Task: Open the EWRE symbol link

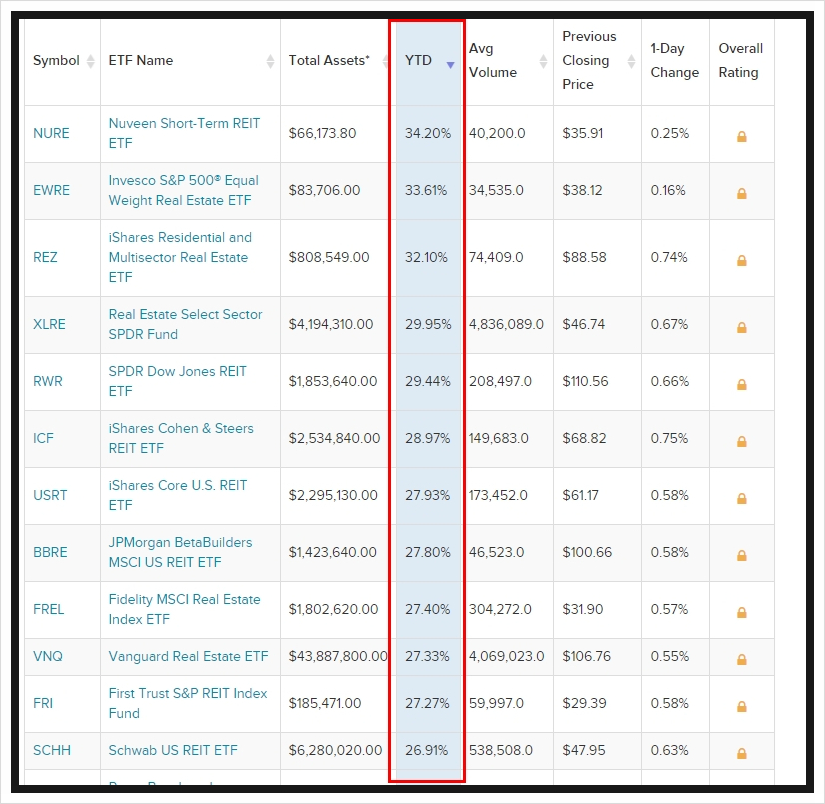Action: [51, 190]
